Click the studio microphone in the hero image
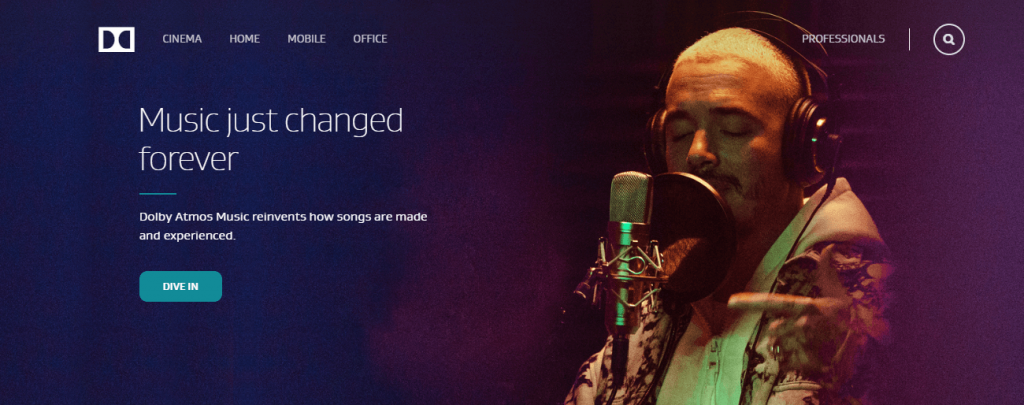The width and height of the screenshot is (1024, 405). coord(628,248)
